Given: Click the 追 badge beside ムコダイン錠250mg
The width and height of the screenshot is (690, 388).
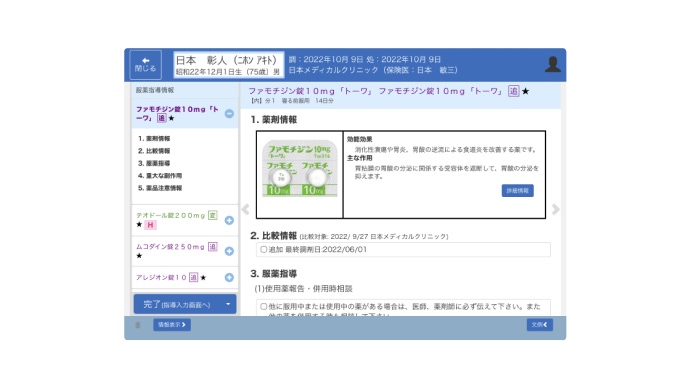Looking at the screenshot, I should (x=213, y=247).
